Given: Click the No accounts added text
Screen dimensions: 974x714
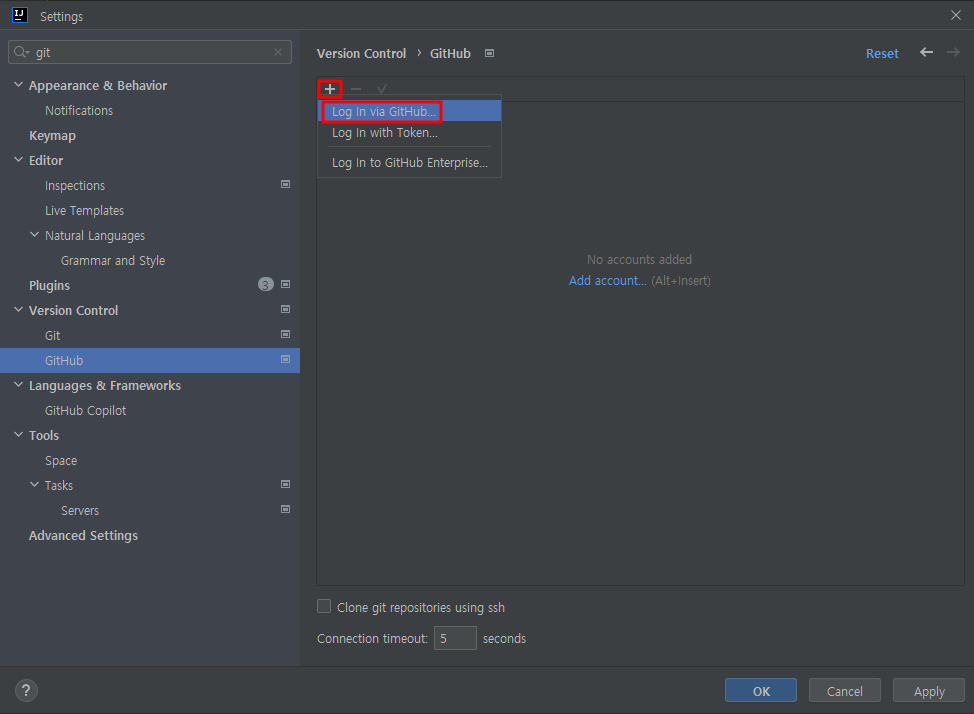Looking at the screenshot, I should click(x=639, y=260).
